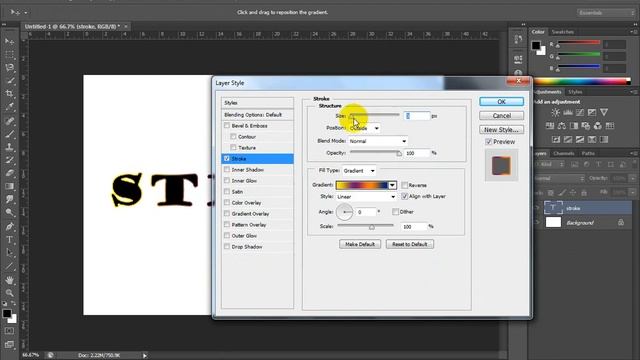Enable the Drop Shadow checkbox
The width and height of the screenshot is (640, 360).
pos(227,247)
